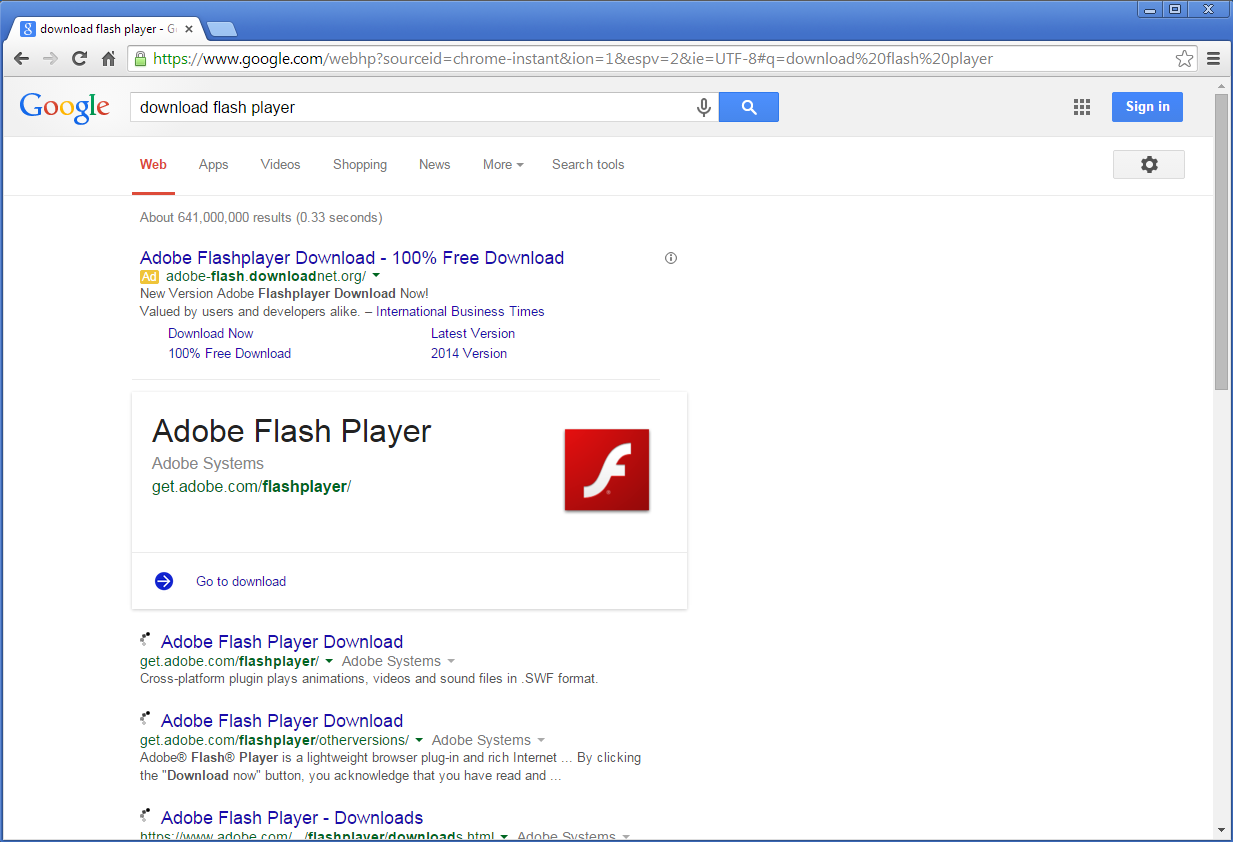Click the 100% Free Download sitelink
Viewport: 1233px width, 842px height.
coord(229,354)
